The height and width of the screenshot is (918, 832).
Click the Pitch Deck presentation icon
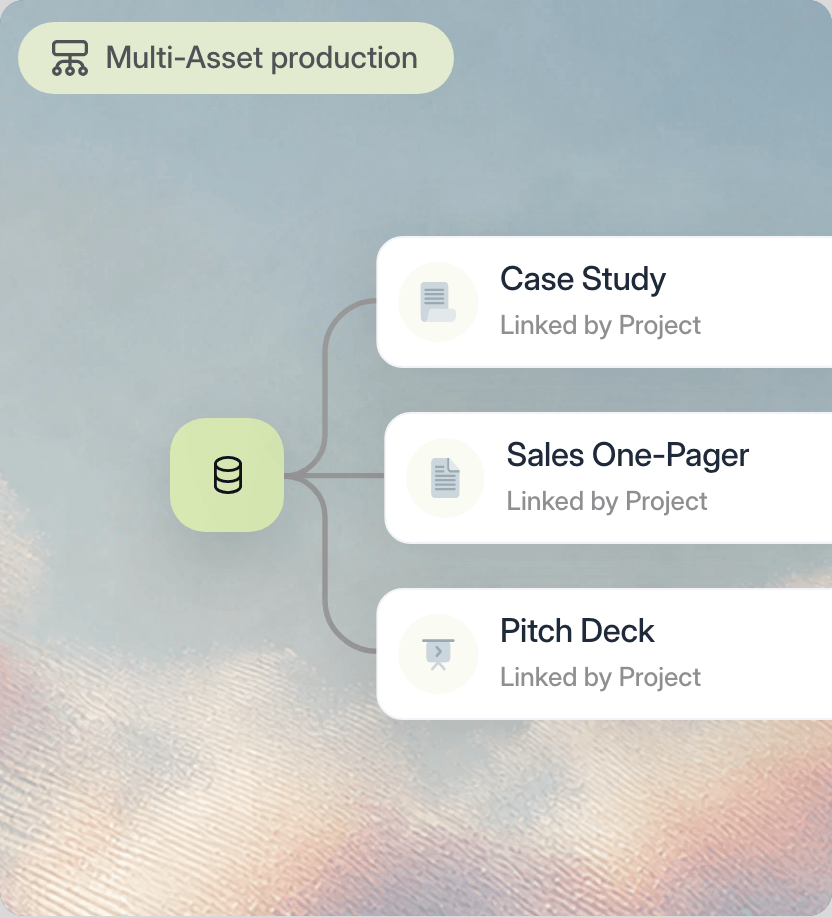point(438,655)
